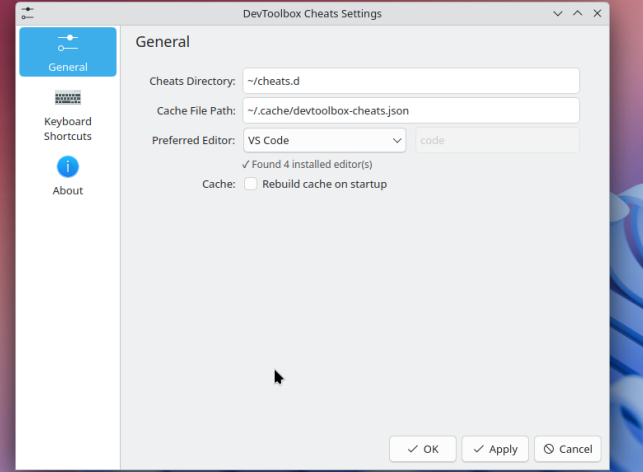643x472 pixels.
Task: Expand the Preferred Editor dropdown
Action: click(324, 140)
